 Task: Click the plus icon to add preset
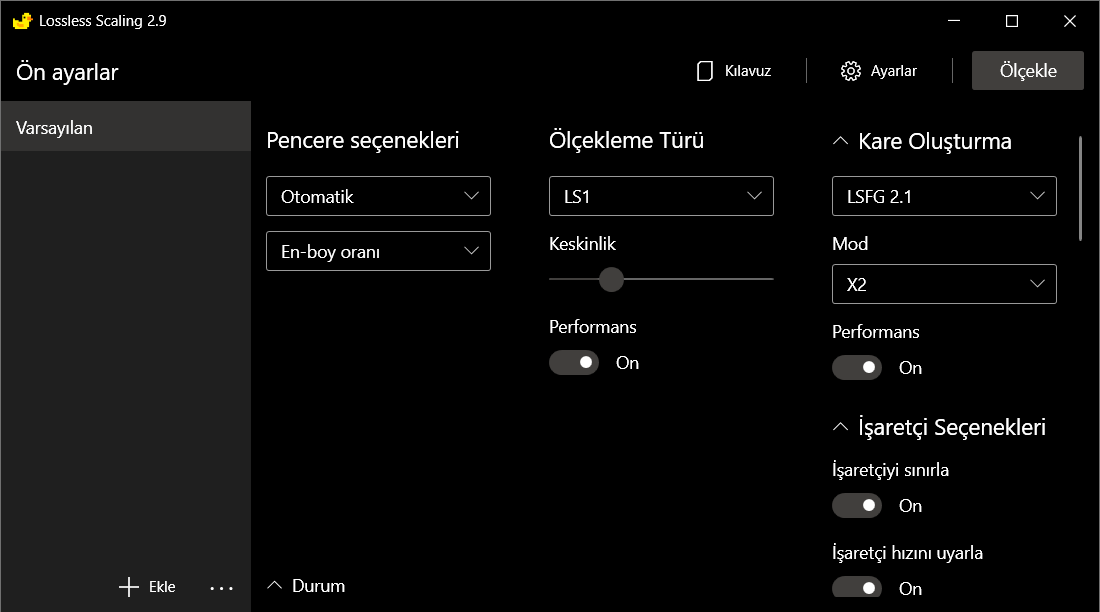pyautogui.click(x=129, y=587)
